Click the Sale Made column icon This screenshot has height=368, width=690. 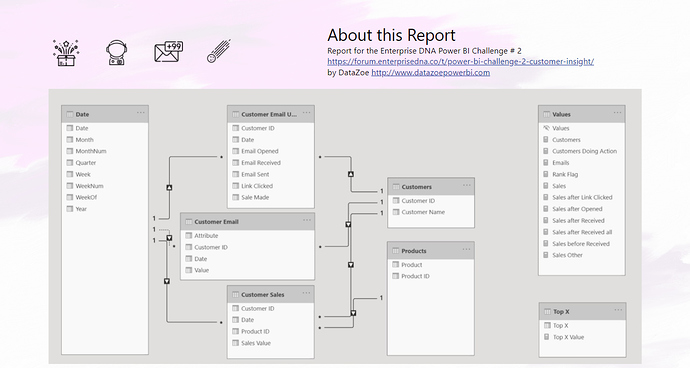click(235, 197)
